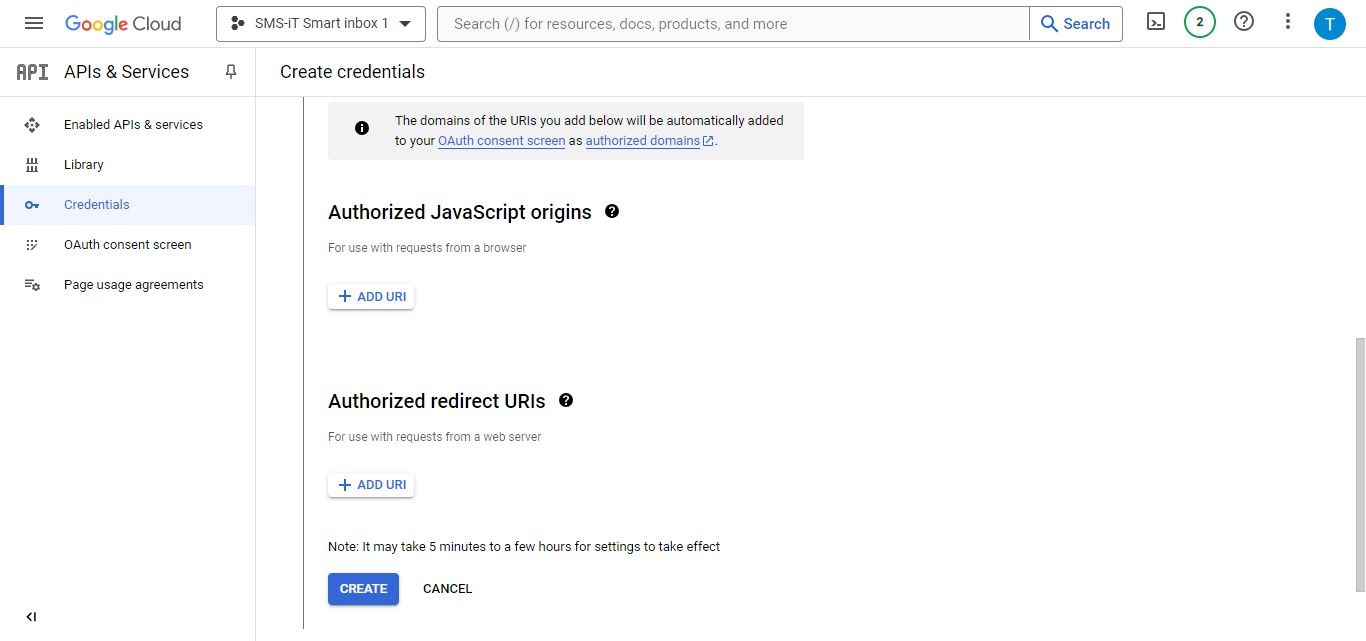Open notifications showing count of 2

1199,21
